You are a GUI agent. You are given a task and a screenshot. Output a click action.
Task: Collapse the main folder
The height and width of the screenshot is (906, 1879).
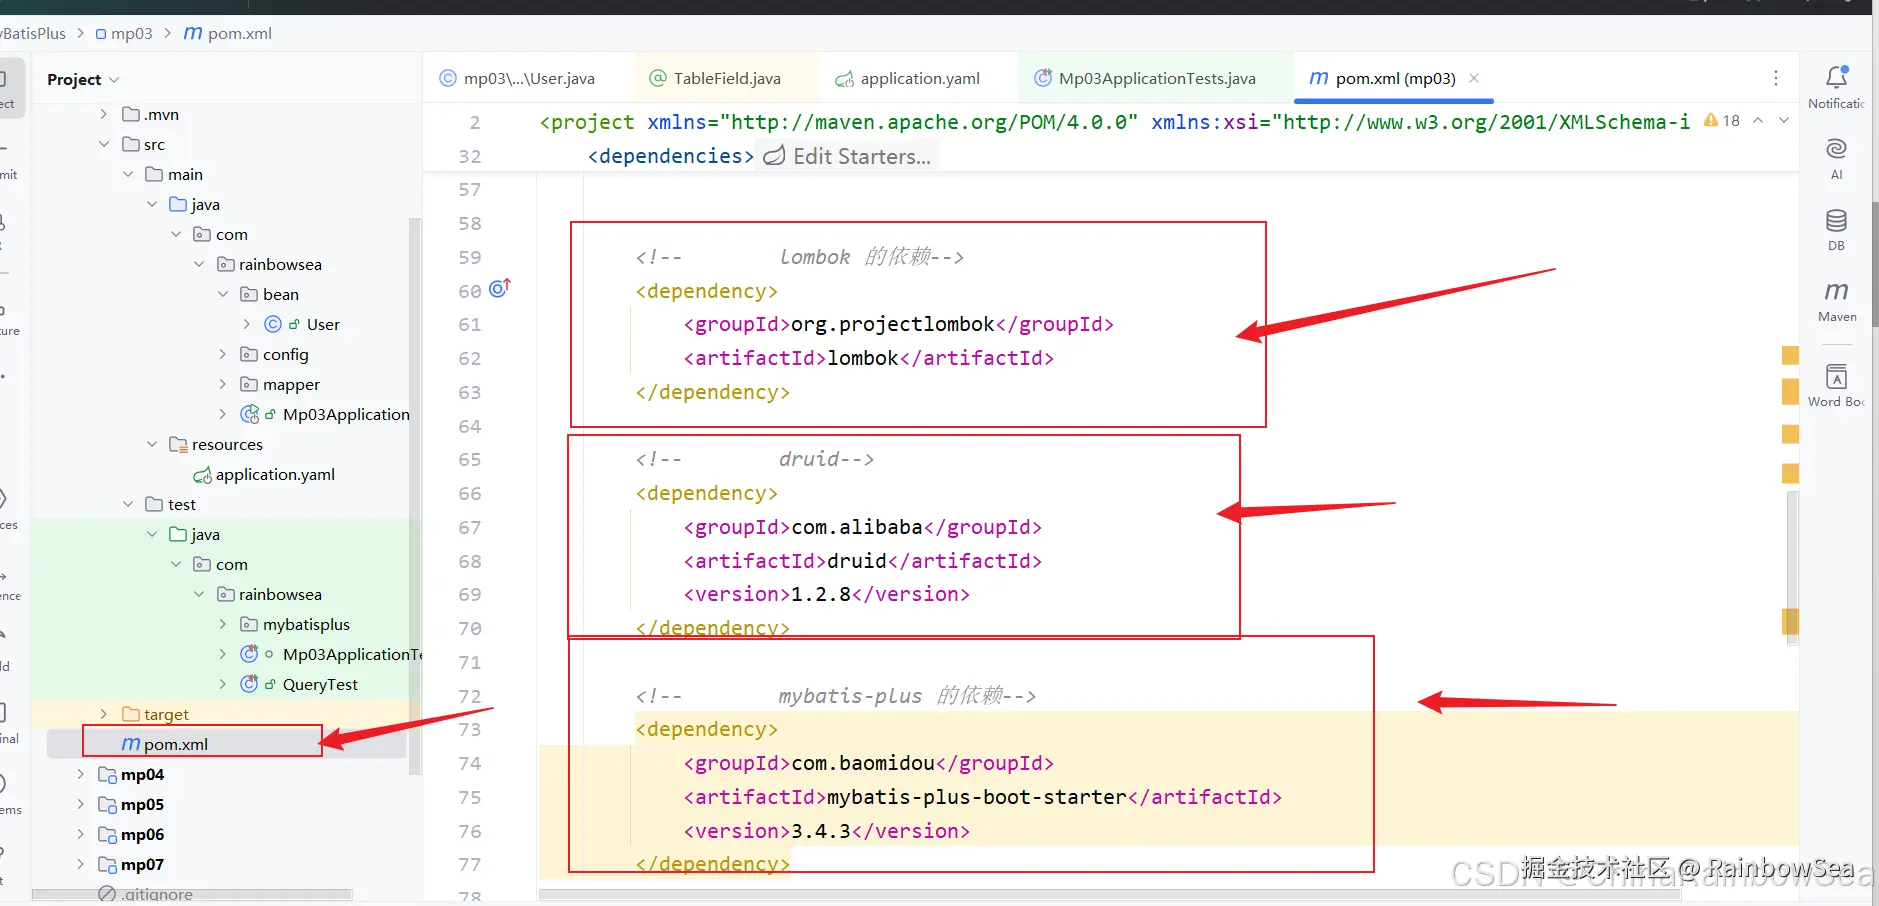point(128,174)
